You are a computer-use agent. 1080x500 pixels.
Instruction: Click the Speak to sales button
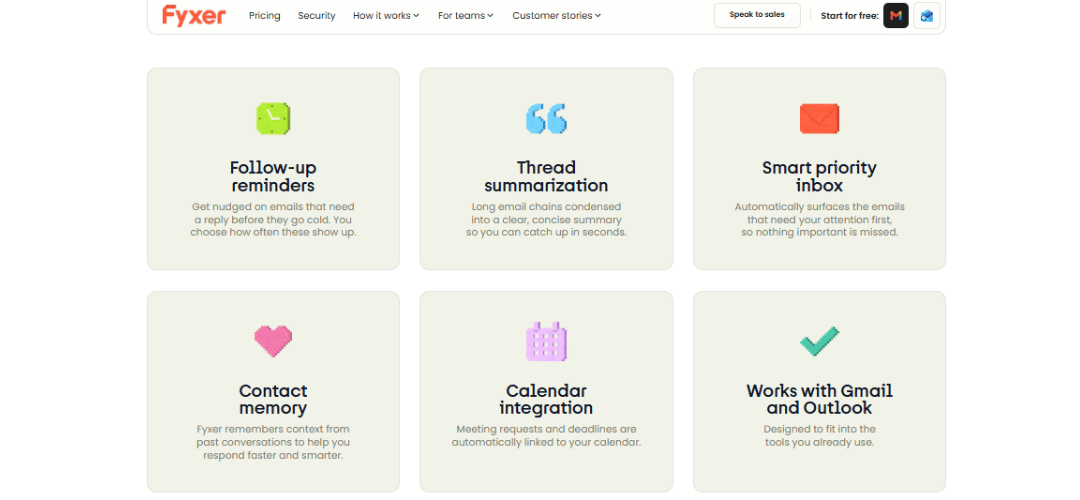click(x=757, y=15)
